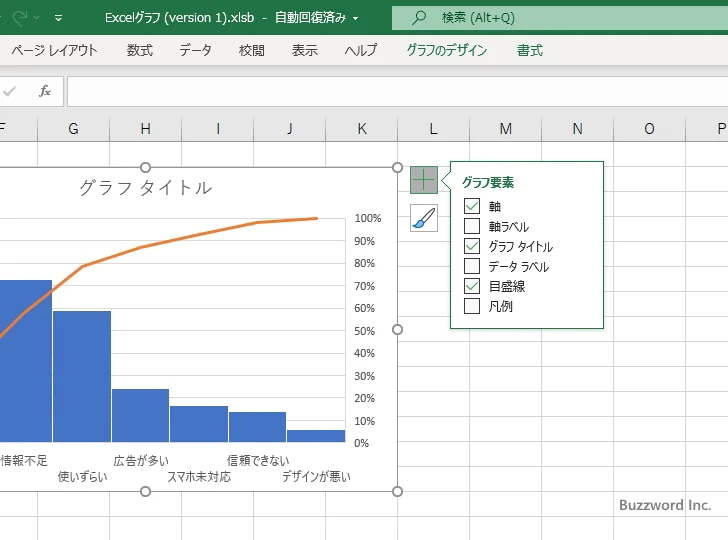Click the スマホ未対応 blue bar
Screen dimensions: 728x540
pyautogui.click(x=199, y=424)
